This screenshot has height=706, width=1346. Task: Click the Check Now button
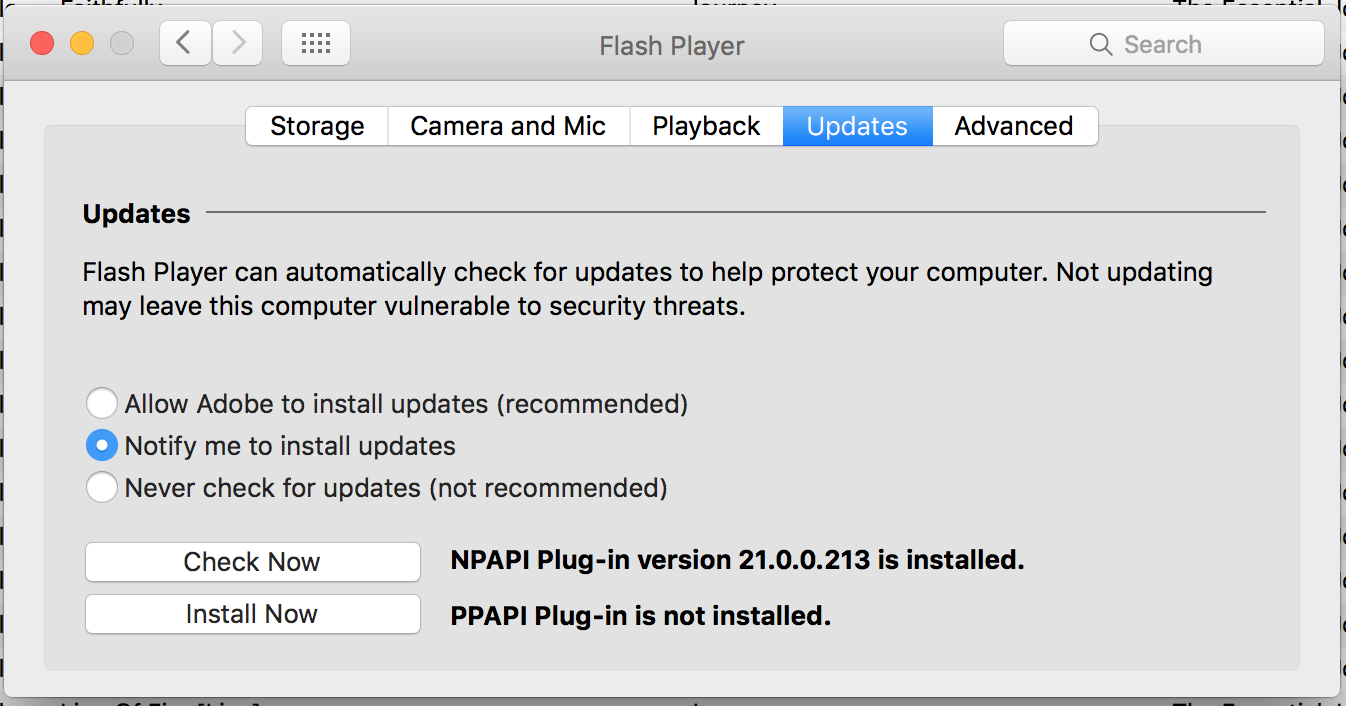click(x=252, y=562)
